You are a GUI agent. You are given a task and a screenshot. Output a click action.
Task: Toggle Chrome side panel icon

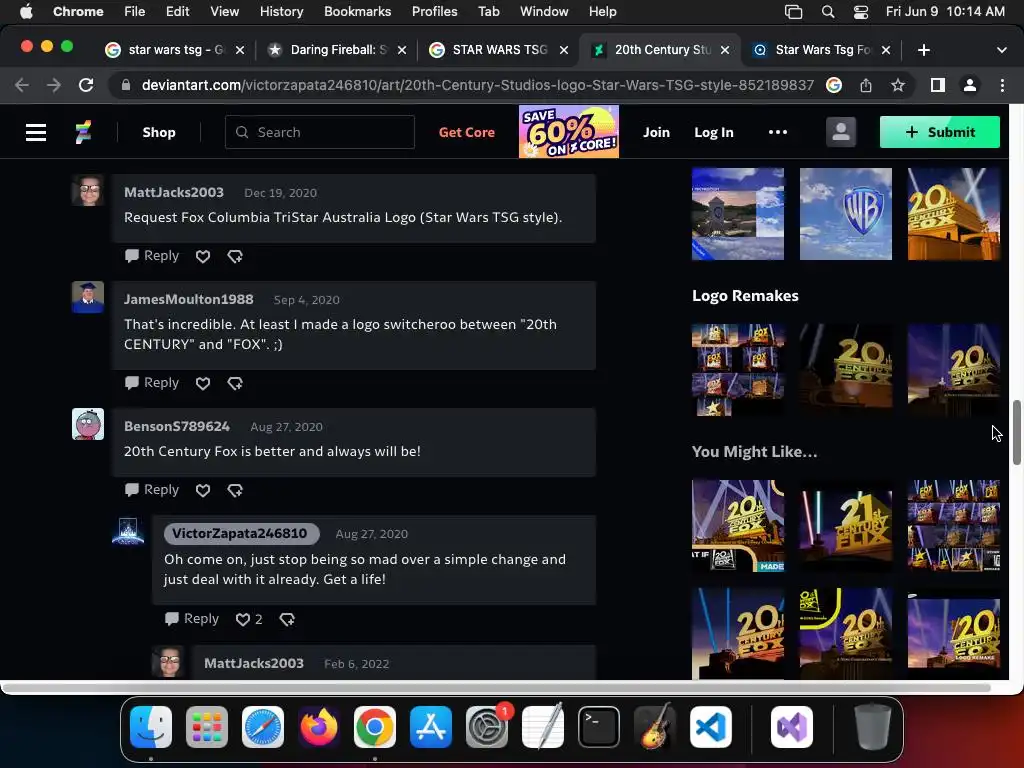click(938, 85)
